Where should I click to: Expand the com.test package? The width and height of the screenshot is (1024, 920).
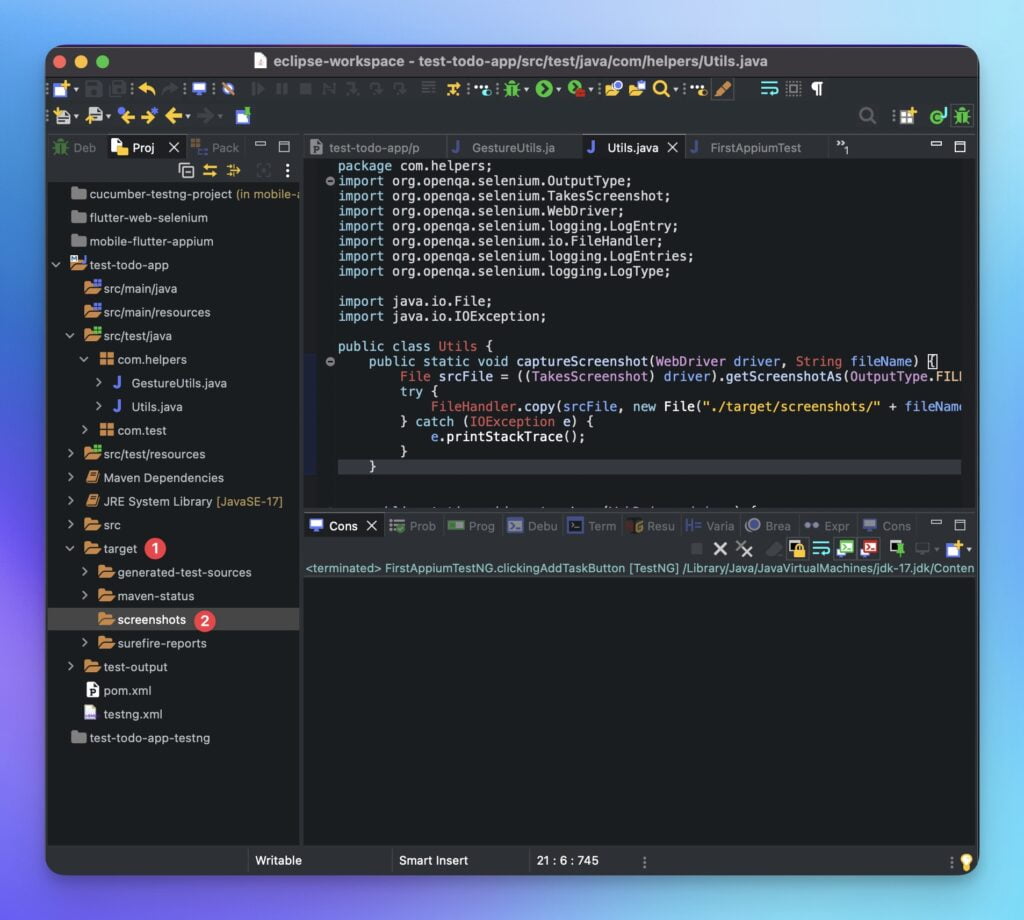click(x=84, y=430)
